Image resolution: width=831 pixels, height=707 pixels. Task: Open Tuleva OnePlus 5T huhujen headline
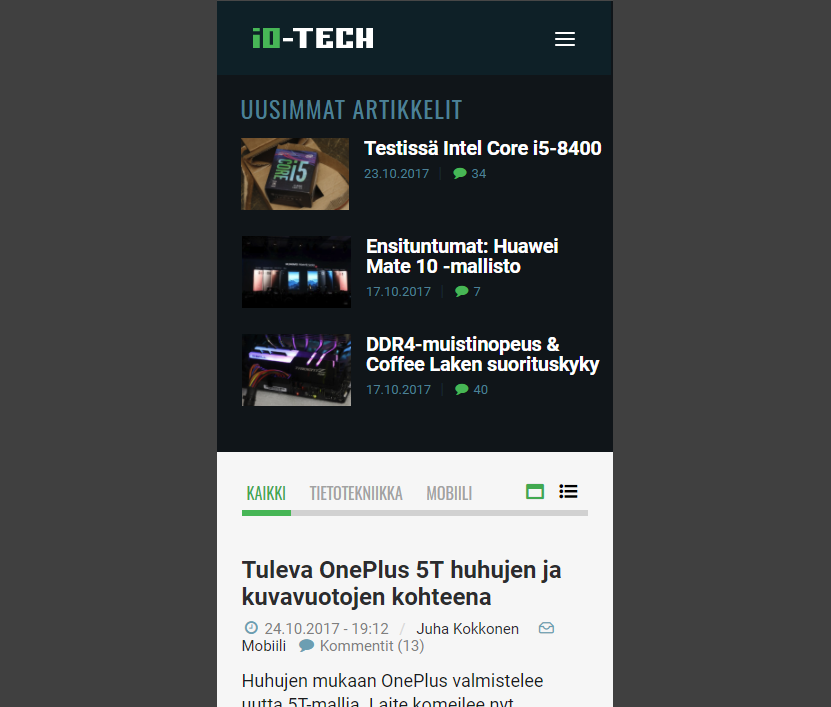click(x=401, y=584)
